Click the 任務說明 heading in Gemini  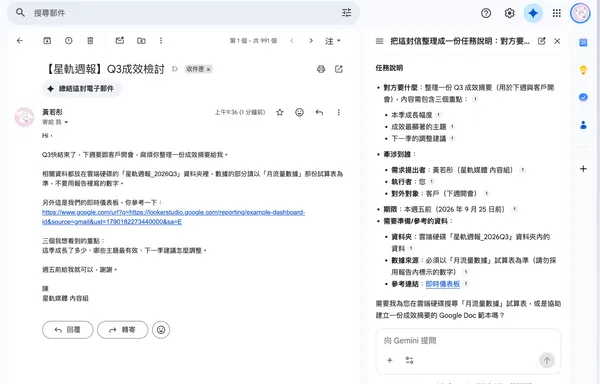(x=389, y=68)
